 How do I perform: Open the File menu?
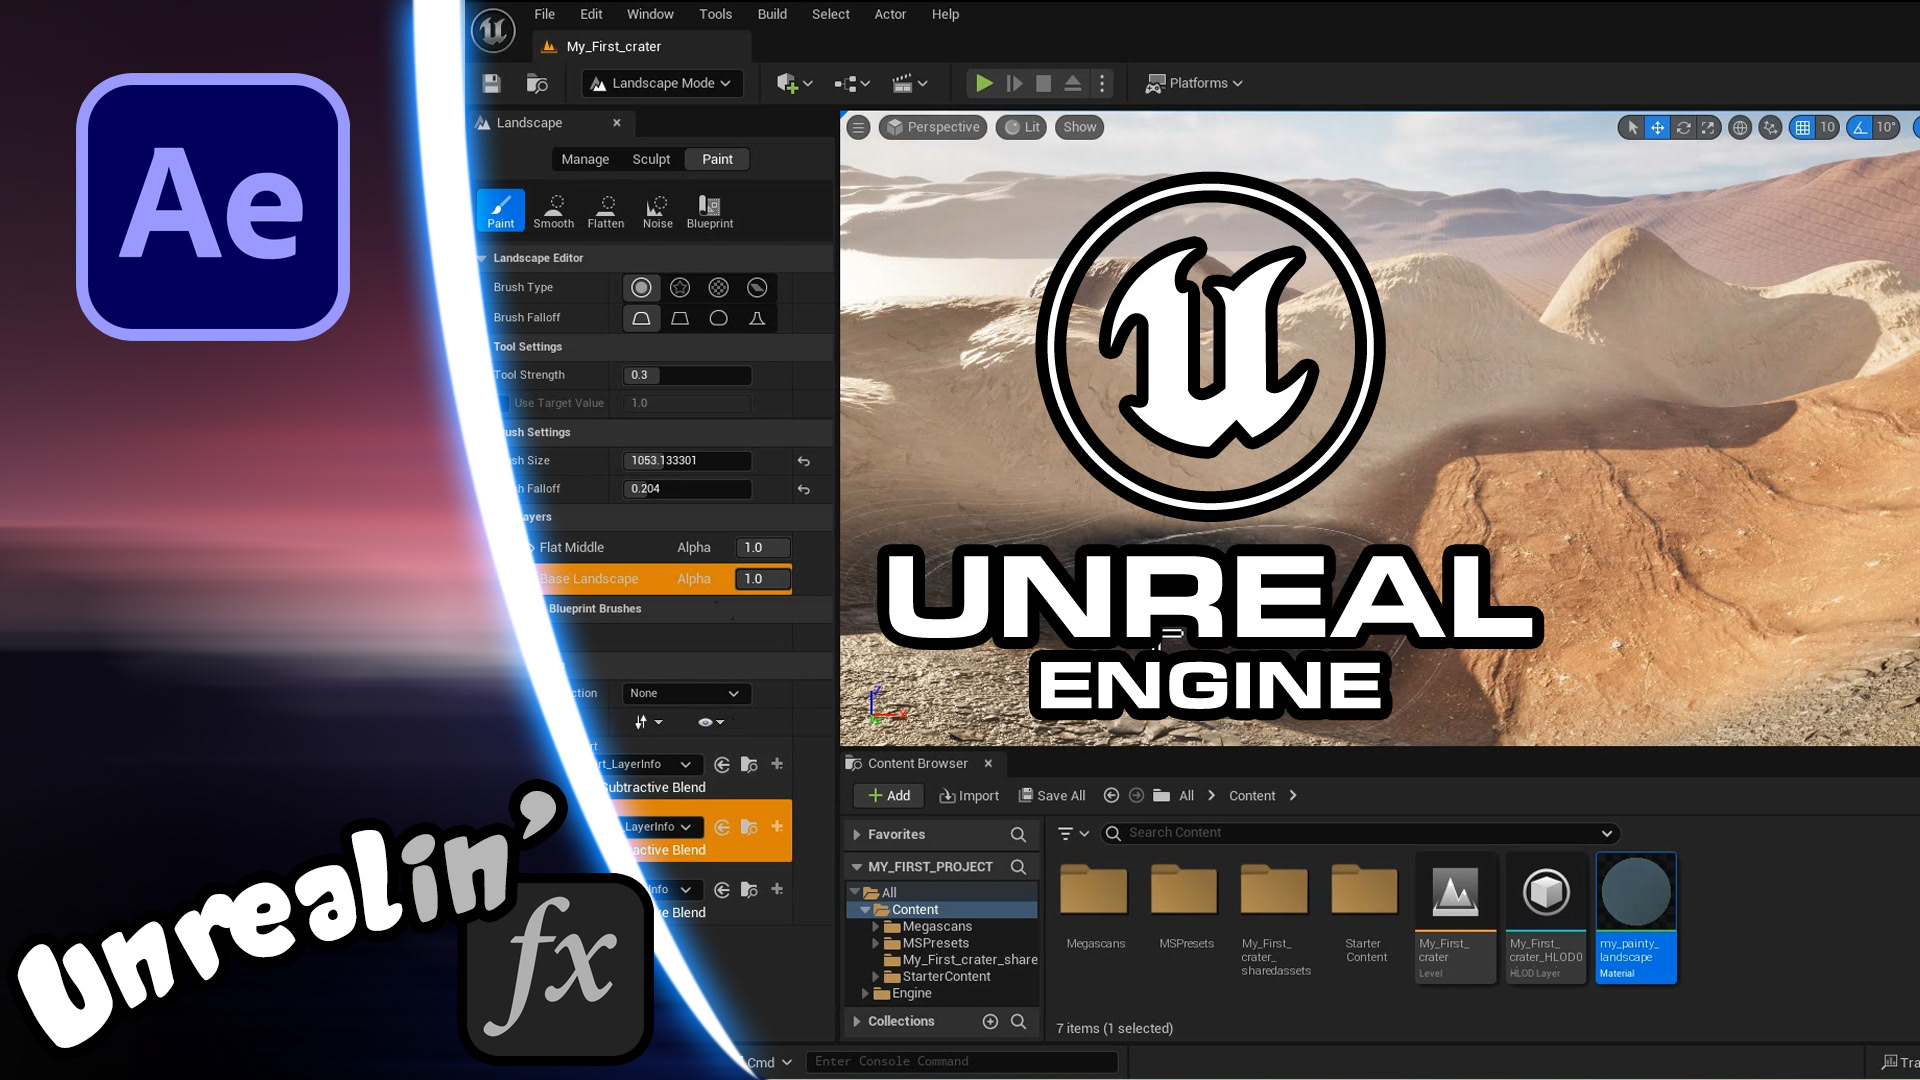(545, 14)
